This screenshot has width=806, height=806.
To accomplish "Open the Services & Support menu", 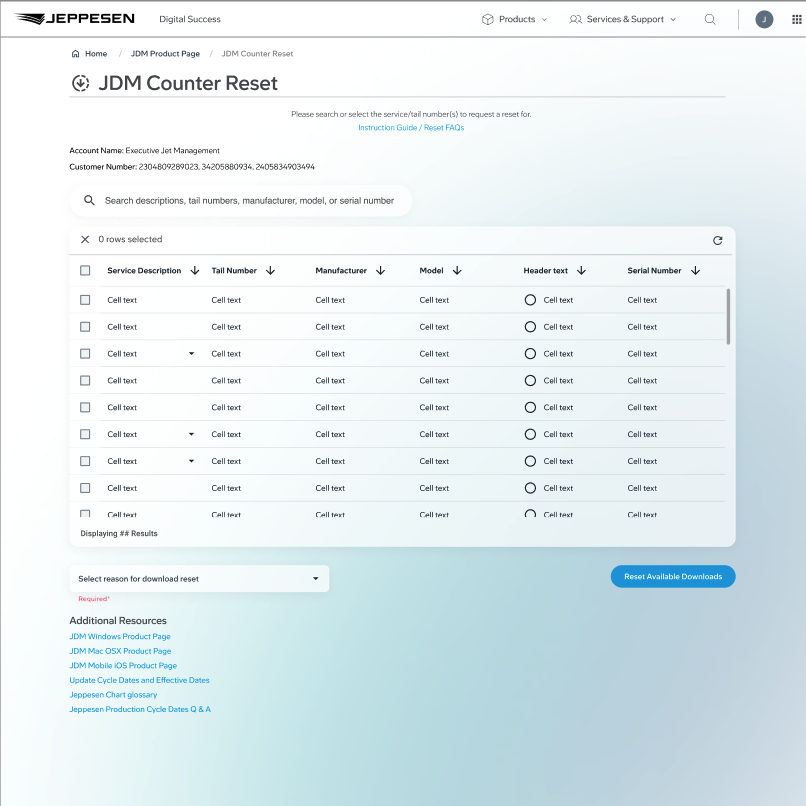I will click(x=622, y=19).
